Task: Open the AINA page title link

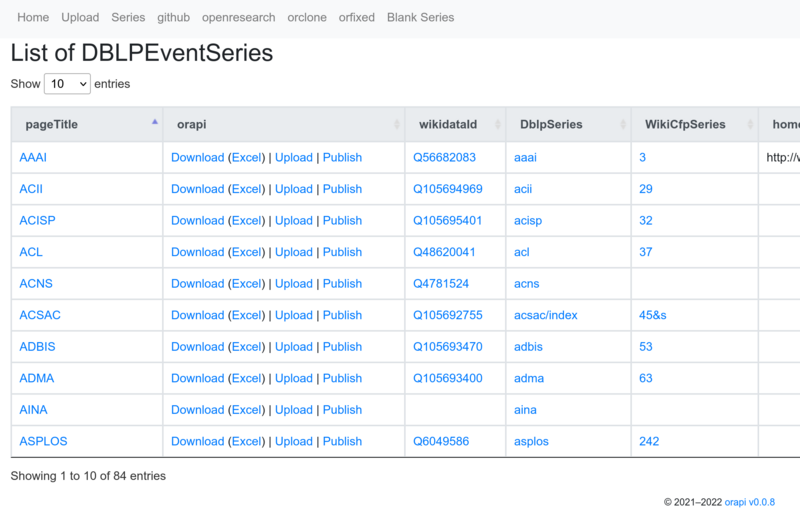Action: click(33, 410)
